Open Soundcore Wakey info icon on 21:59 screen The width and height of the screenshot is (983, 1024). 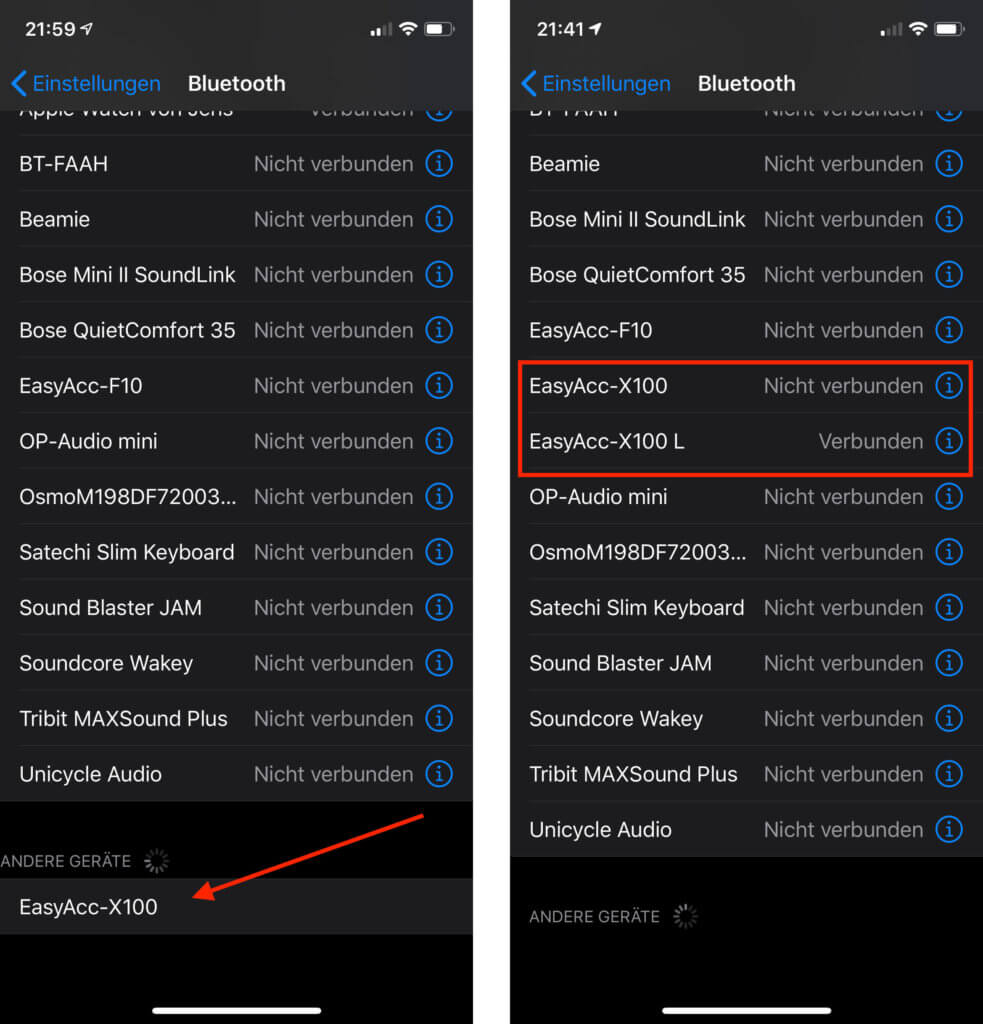tap(439, 663)
